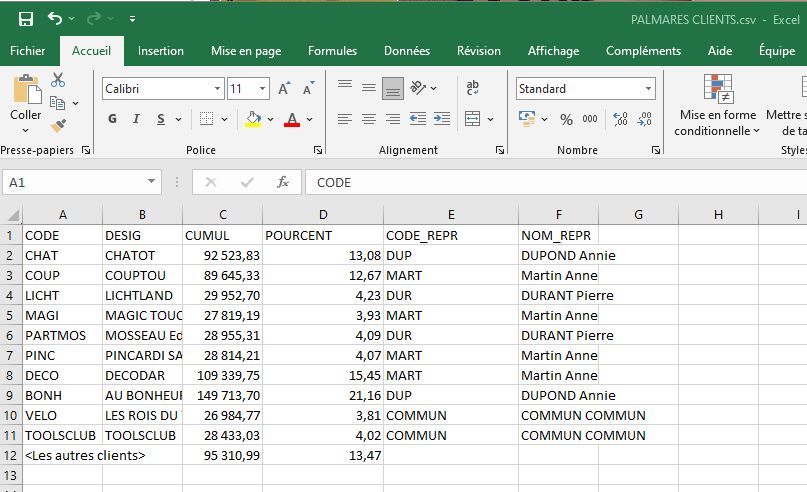Toggle wrap text ab icon
This screenshot has height=492, width=807.
tap(472, 87)
